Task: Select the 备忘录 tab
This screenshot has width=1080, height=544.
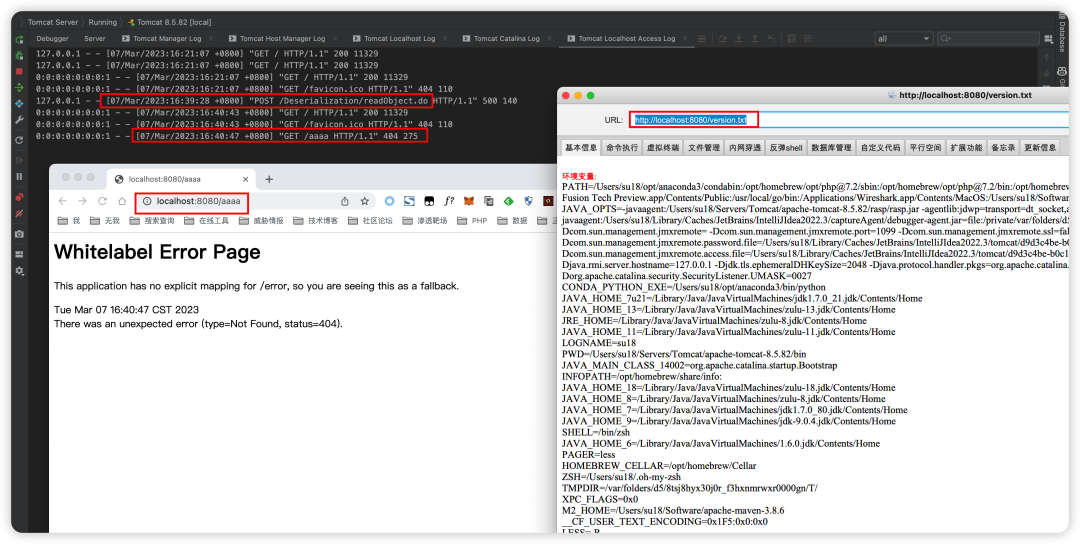Action: click(x=1003, y=147)
